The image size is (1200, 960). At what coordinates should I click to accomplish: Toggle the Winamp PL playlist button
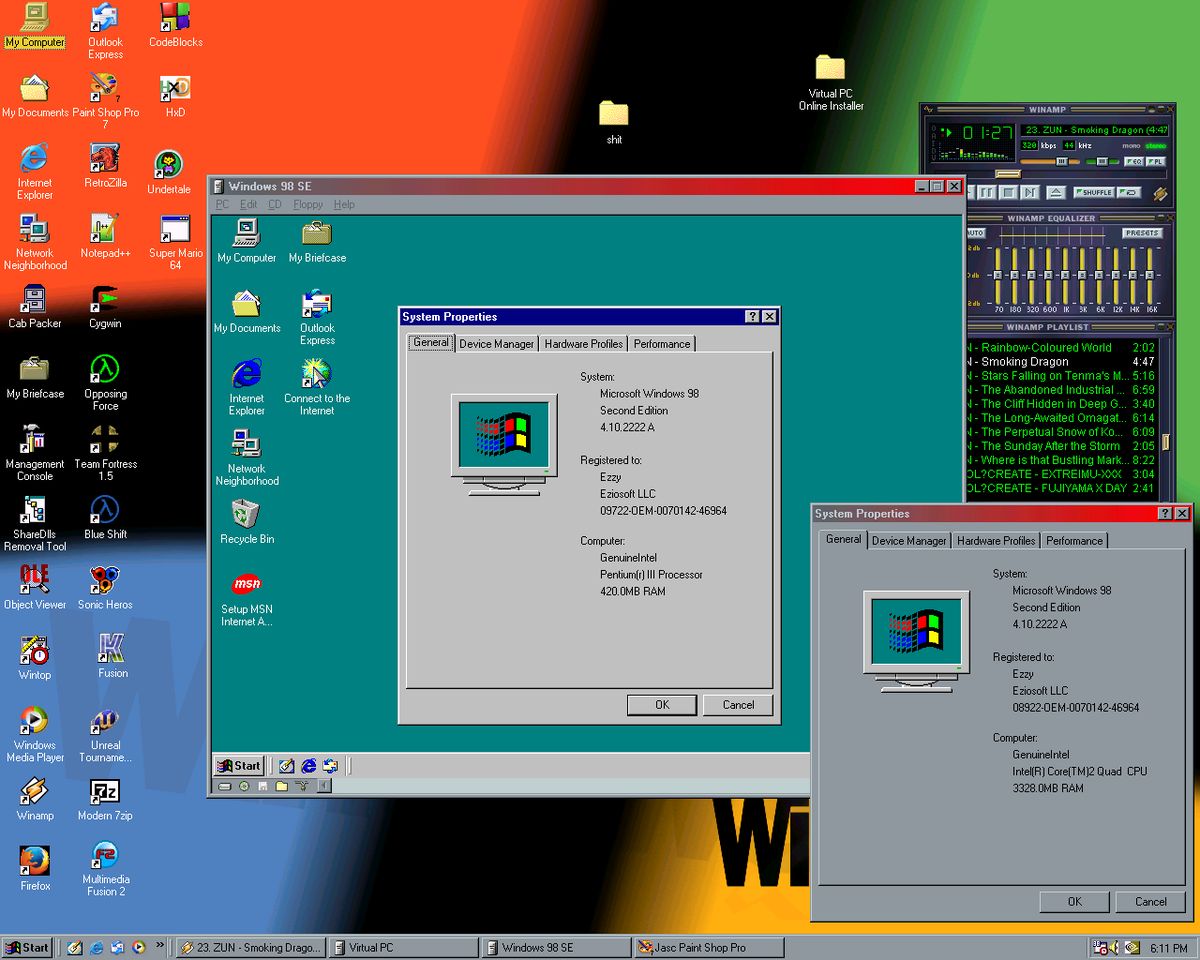(1155, 161)
